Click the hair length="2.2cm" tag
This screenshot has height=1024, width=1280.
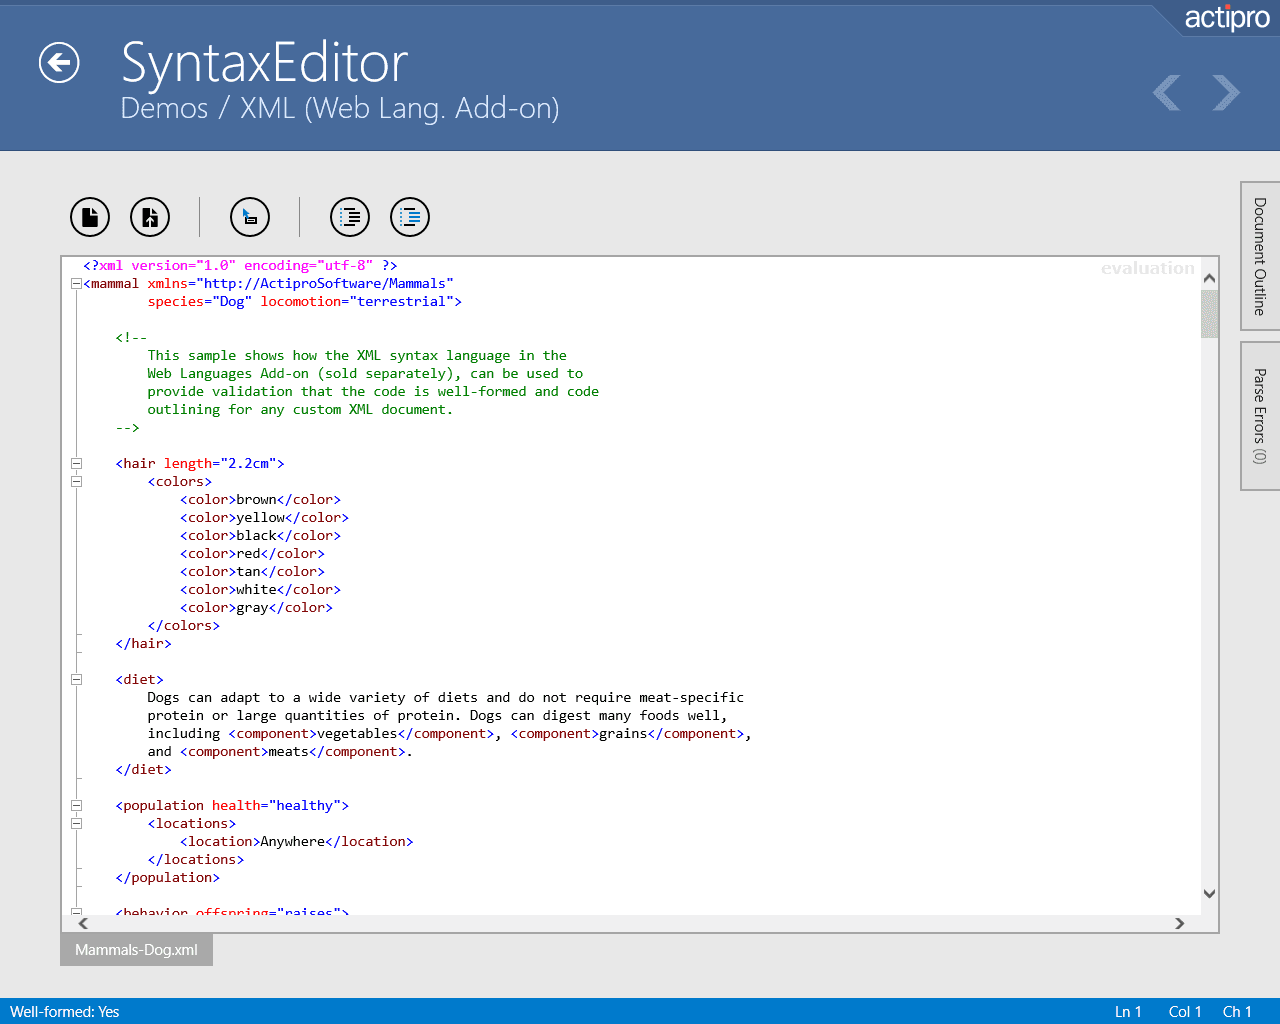pyautogui.click(x=200, y=464)
